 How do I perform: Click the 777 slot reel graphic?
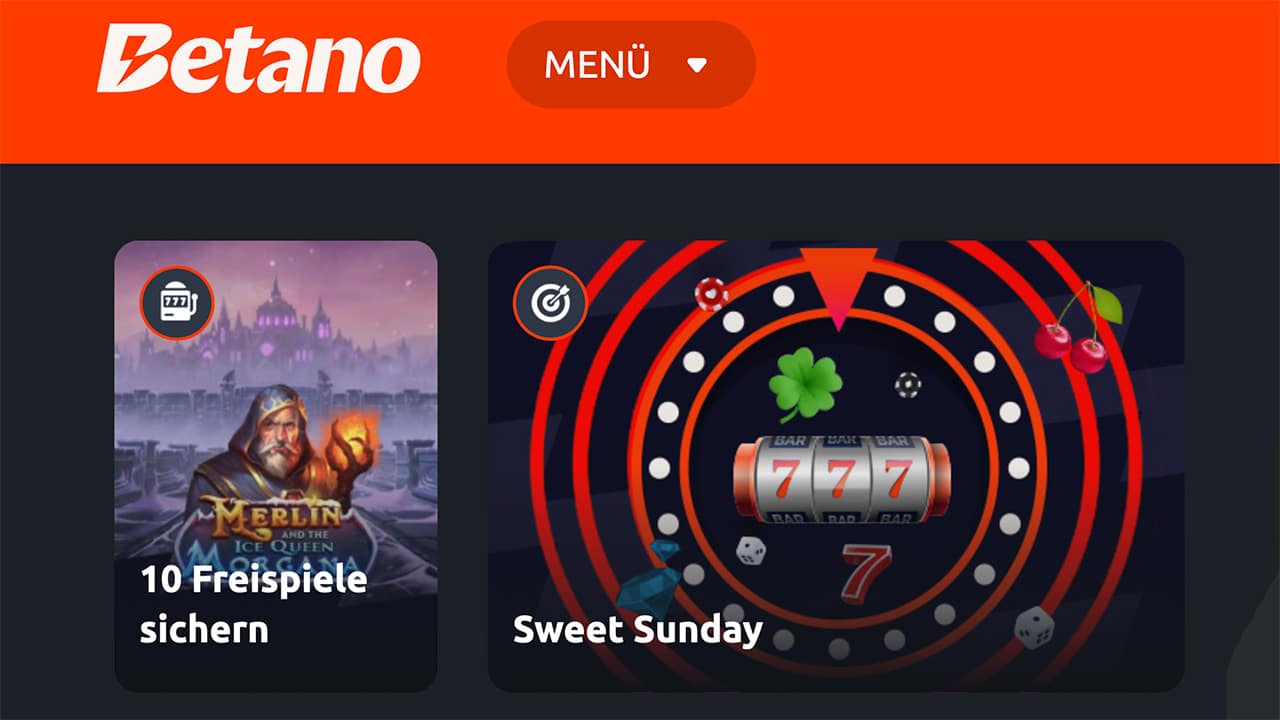(x=842, y=479)
